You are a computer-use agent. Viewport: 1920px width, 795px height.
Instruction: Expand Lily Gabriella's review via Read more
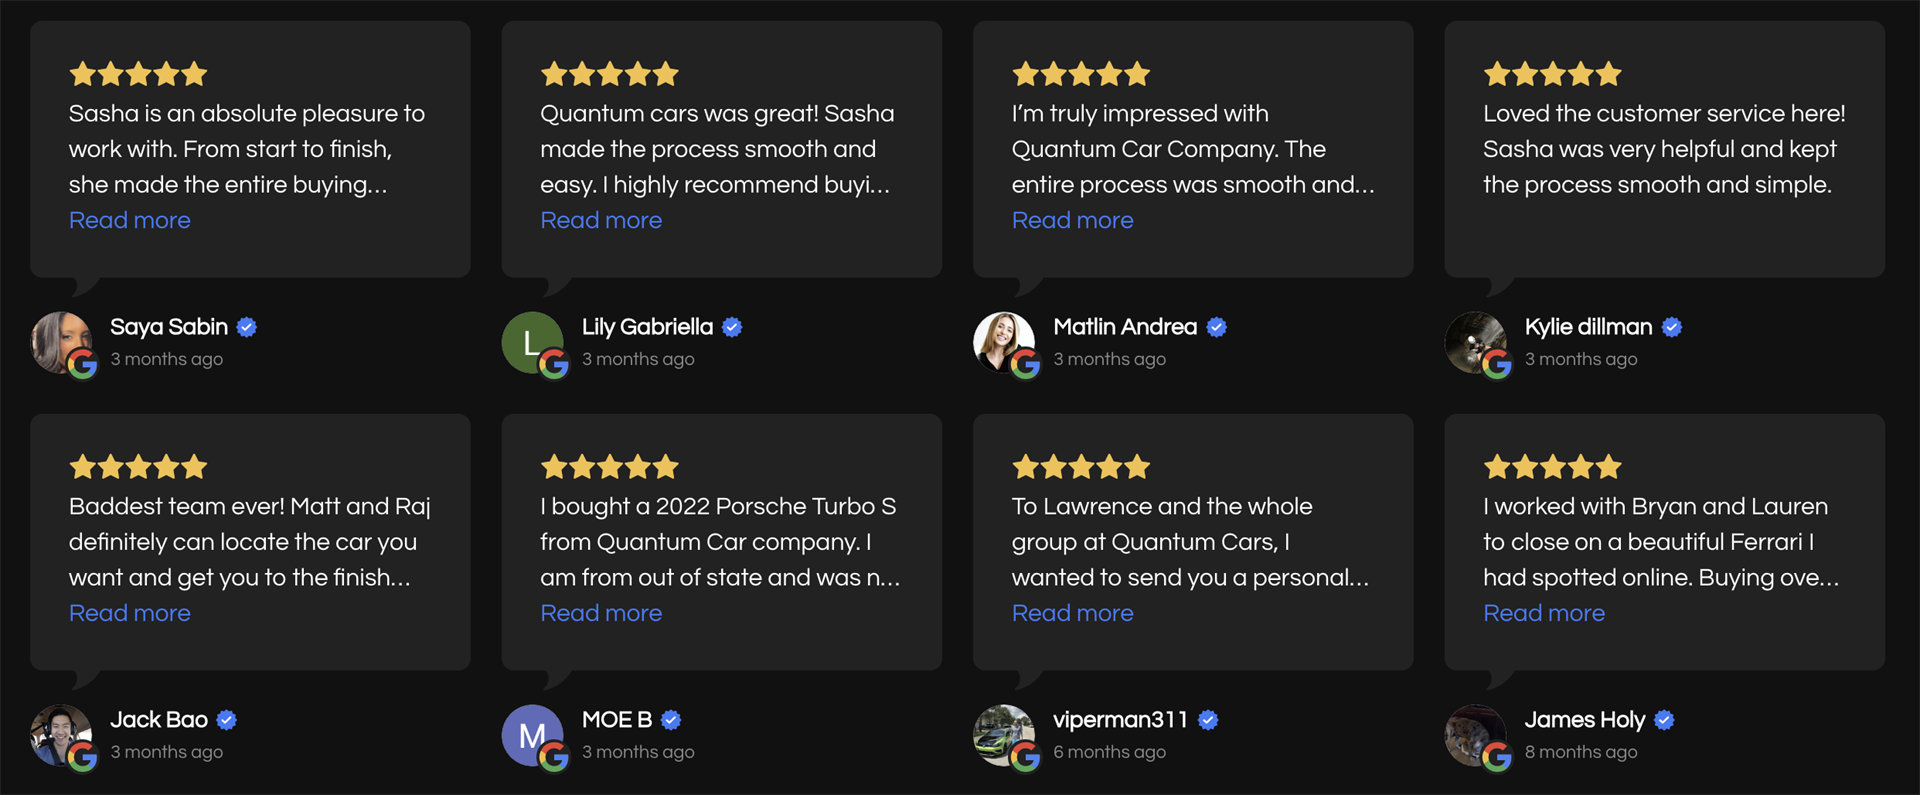point(601,221)
